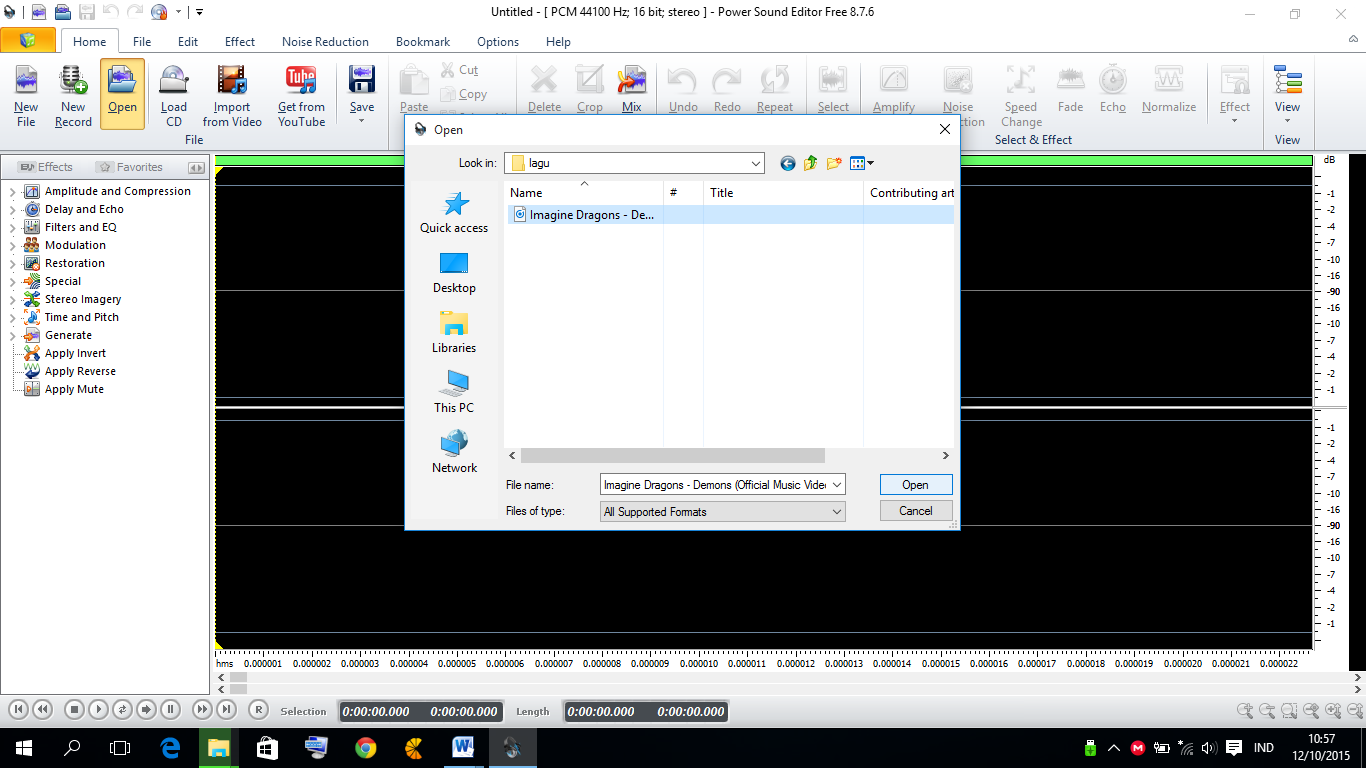This screenshot has width=1366, height=768.
Task: Expand Filters and EQ tree node
Action: 13,227
